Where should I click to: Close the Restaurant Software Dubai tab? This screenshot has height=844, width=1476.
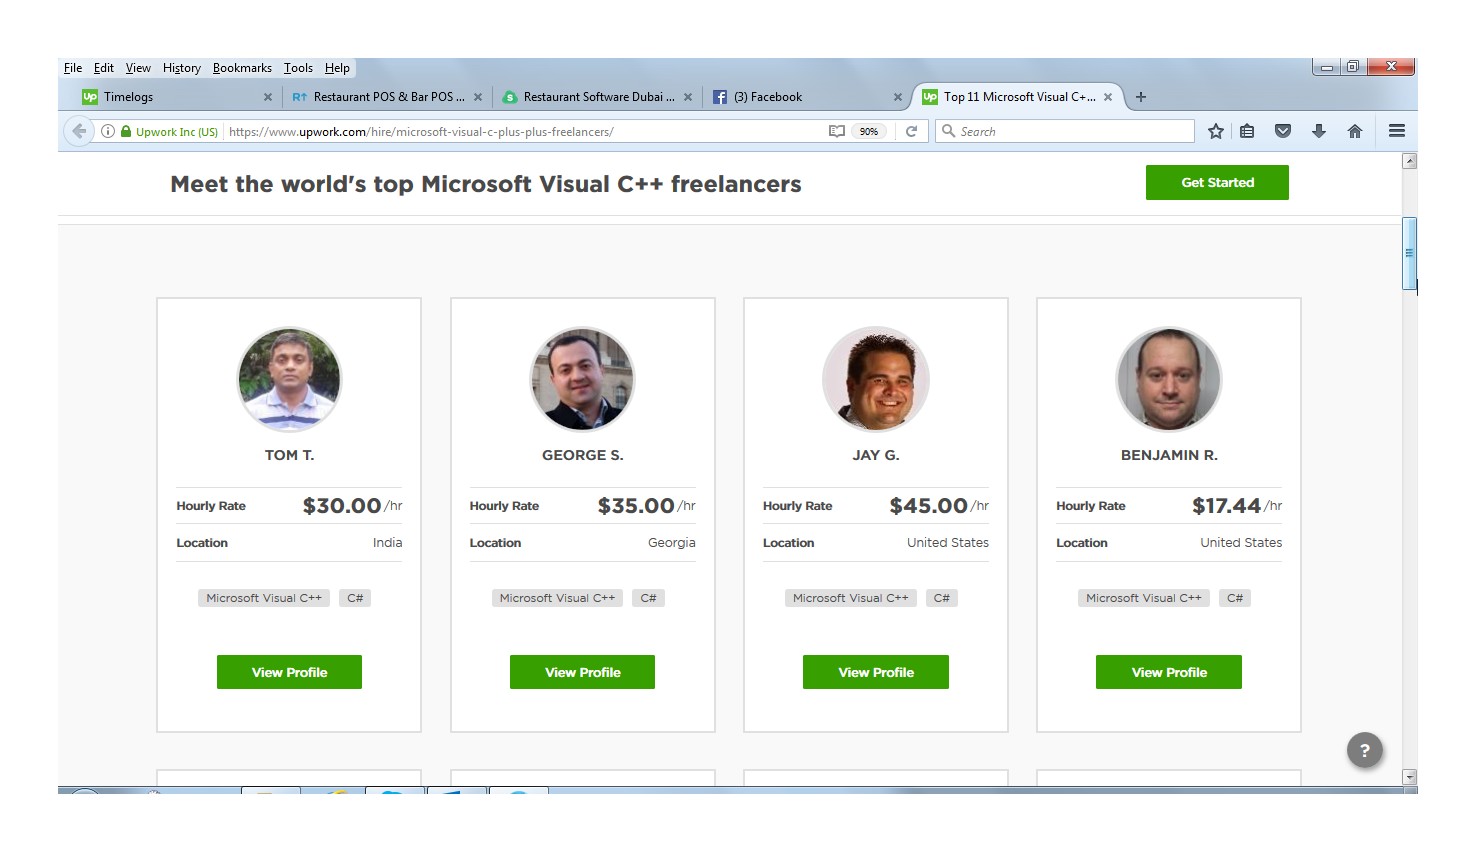(x=688, y=97)
